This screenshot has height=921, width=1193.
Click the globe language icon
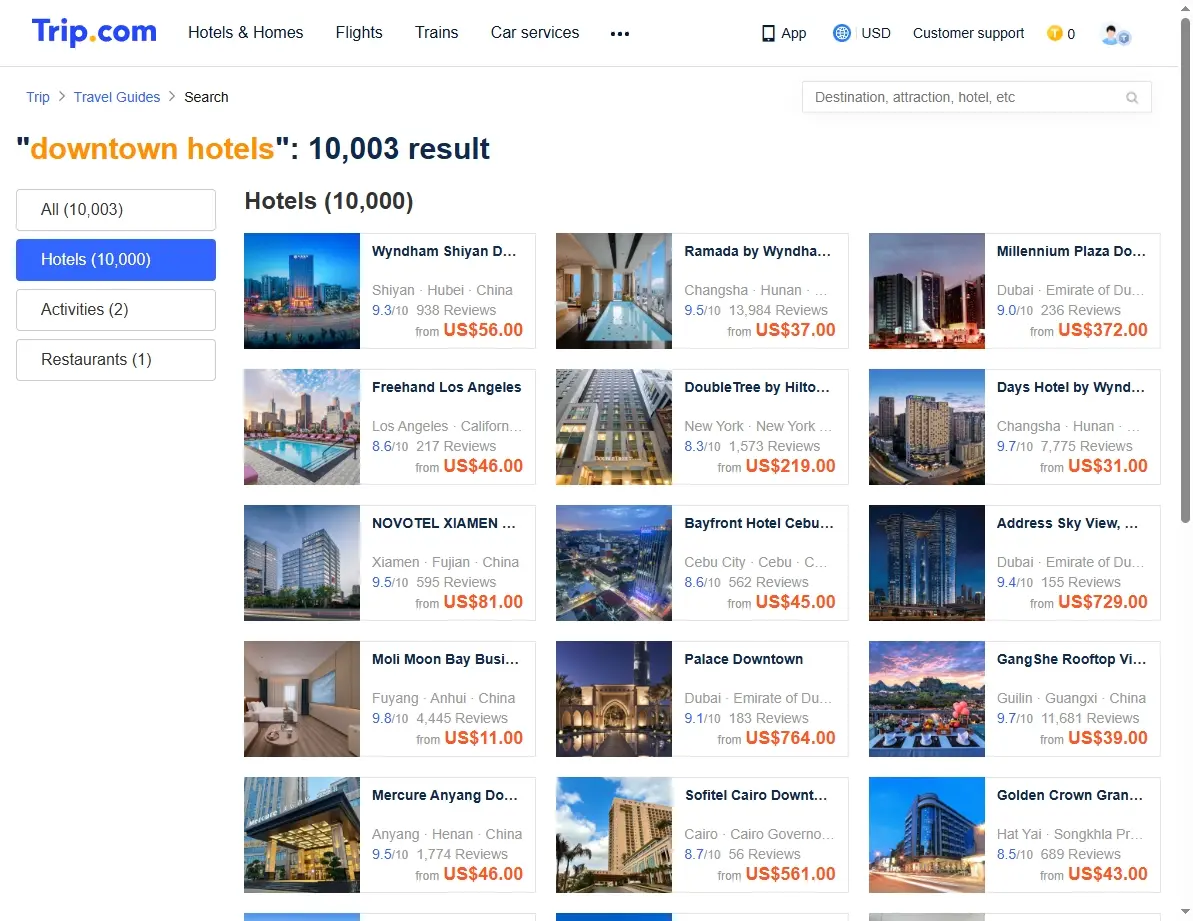pos(841,33)
